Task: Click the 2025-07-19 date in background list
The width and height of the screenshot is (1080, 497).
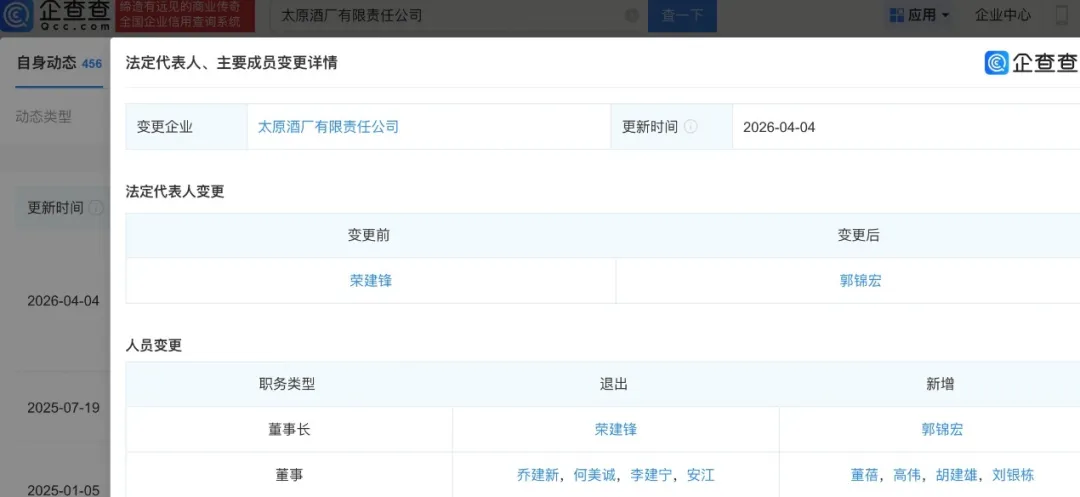Action: (63, 408)
